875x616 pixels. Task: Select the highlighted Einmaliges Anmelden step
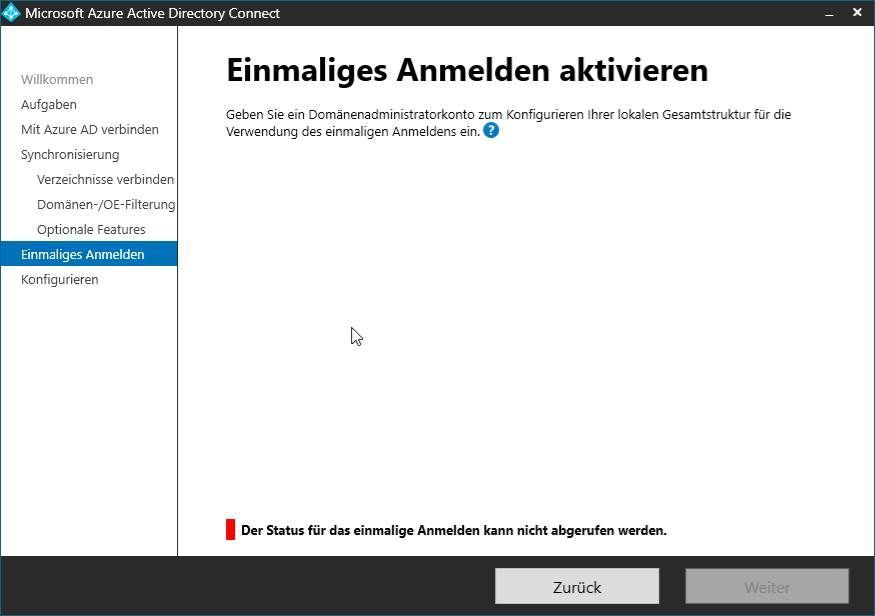[89, 254]
